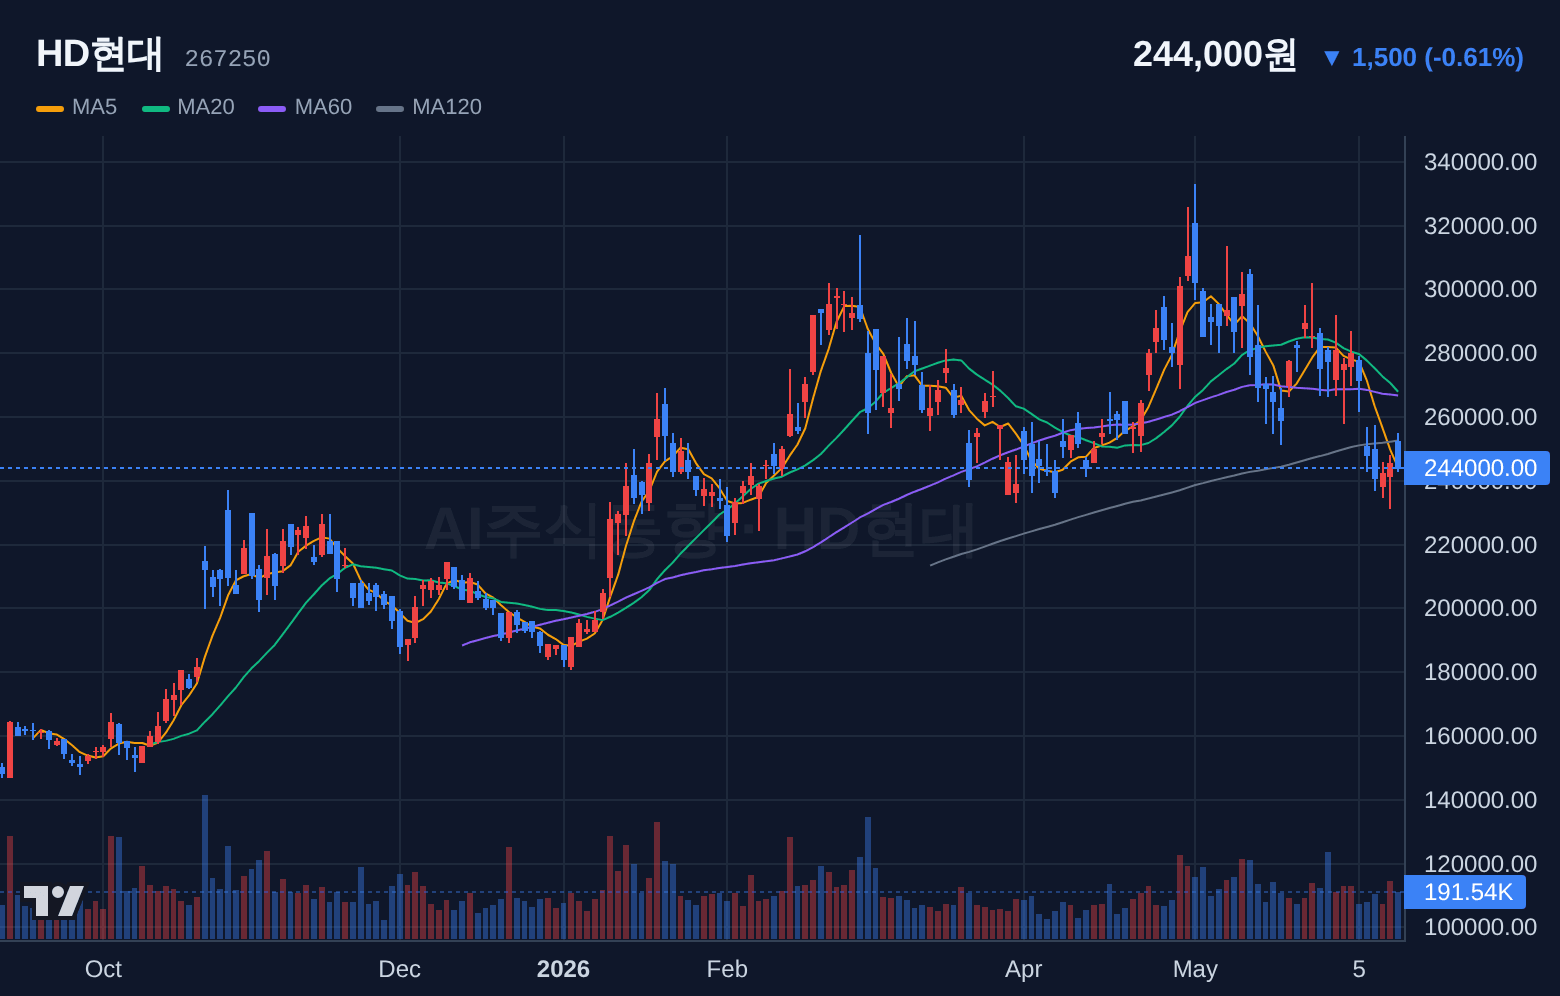Select the Oct marker on time axis
This screenshot has height=996, width=1560.
103,969
